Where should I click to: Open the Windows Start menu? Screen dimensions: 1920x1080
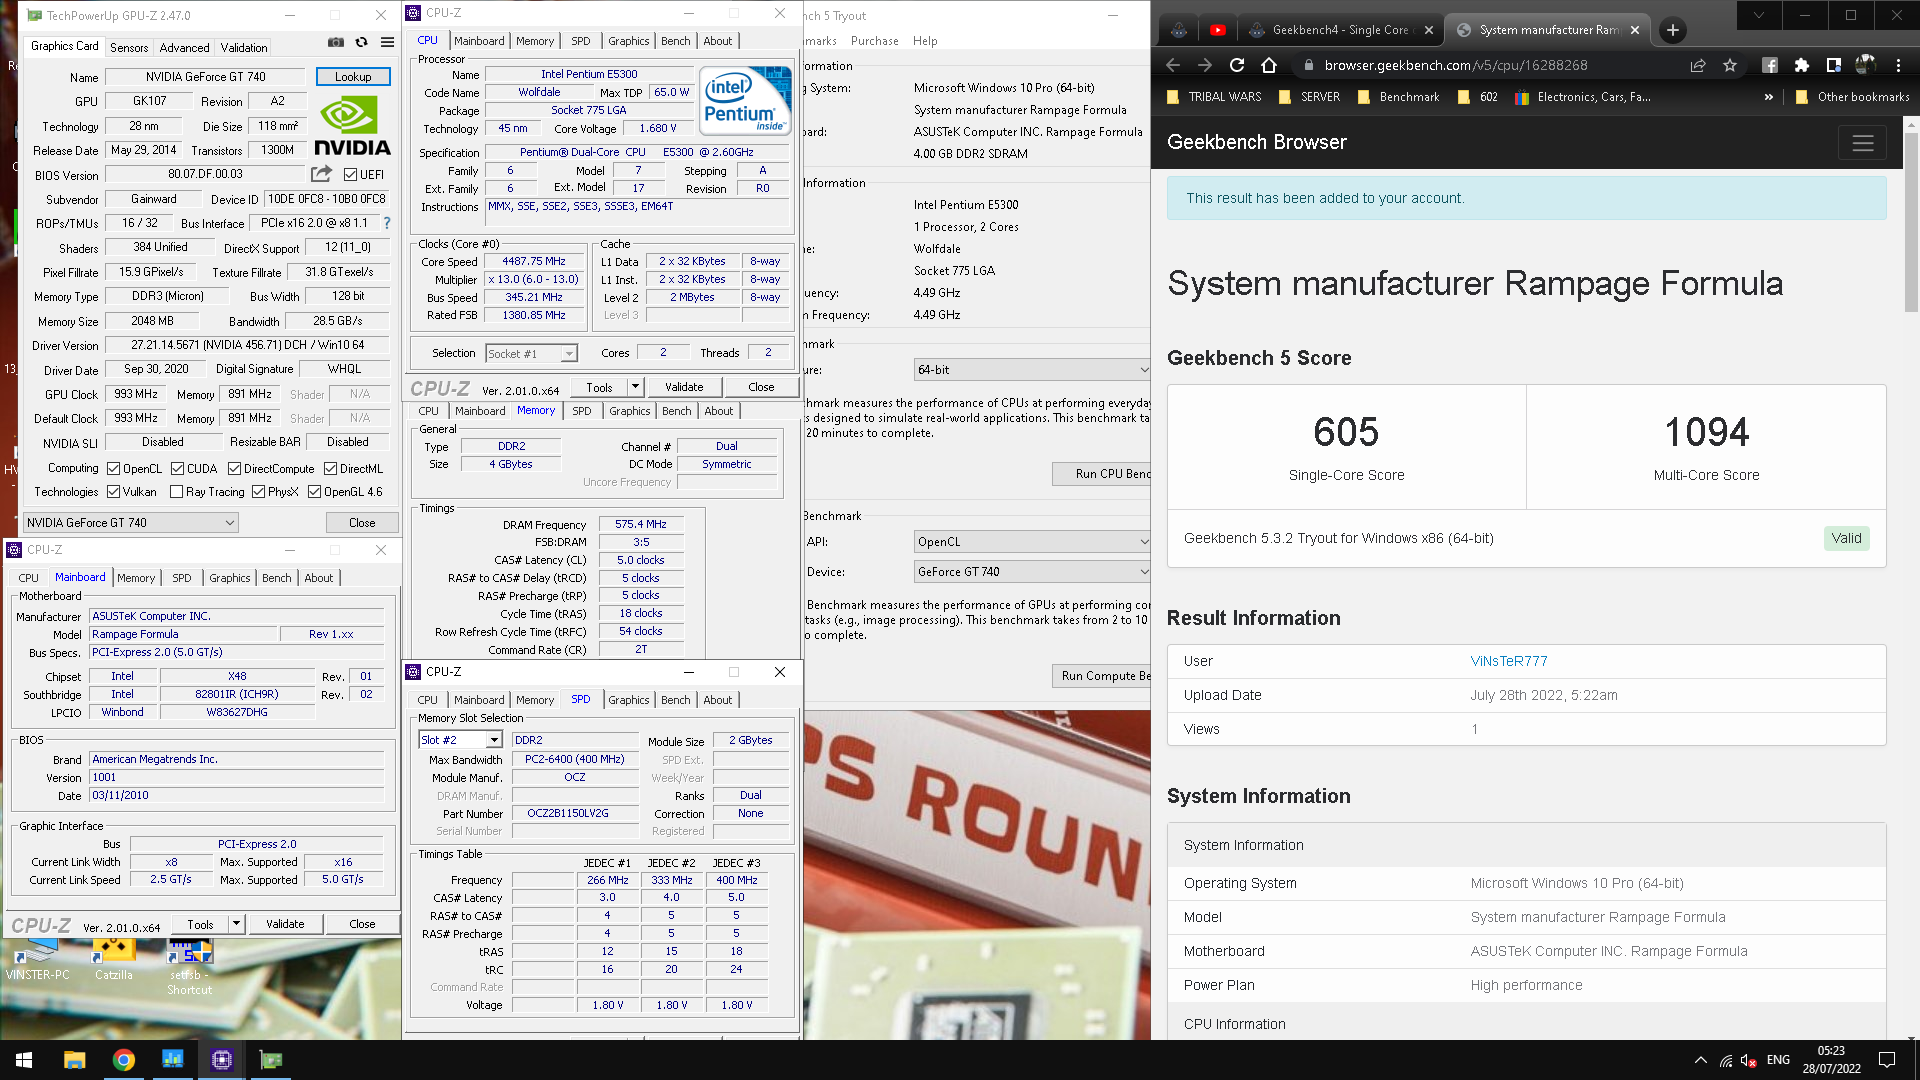(24, 1060)
